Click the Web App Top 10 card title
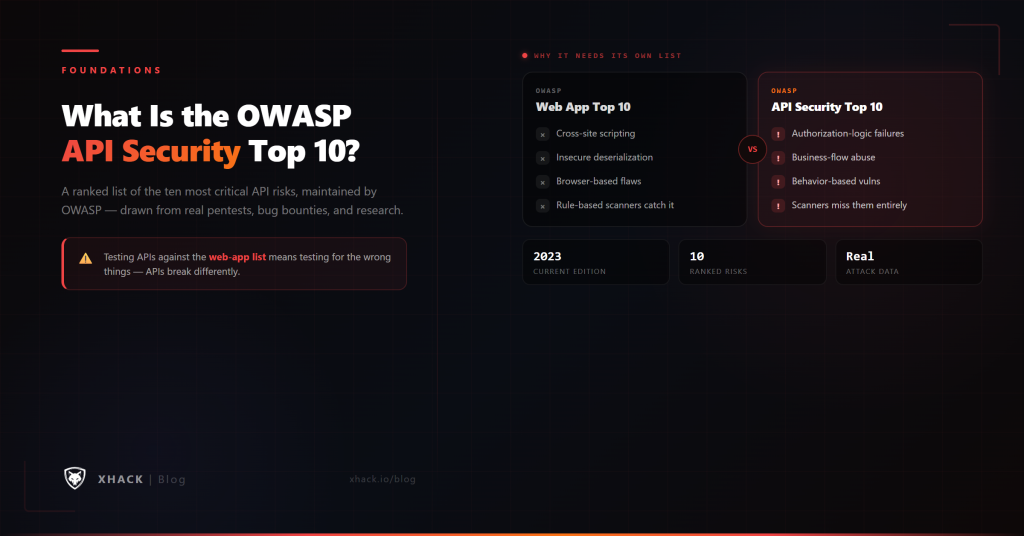Image resolution: width=1024 pixels, height=536 pixels. point(583,107)
